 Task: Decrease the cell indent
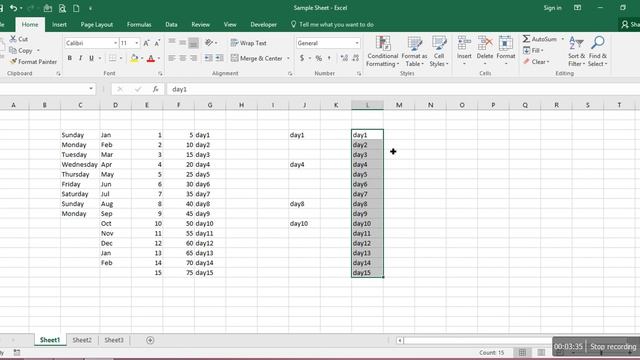pyautogui.click(x=209, y=58)
